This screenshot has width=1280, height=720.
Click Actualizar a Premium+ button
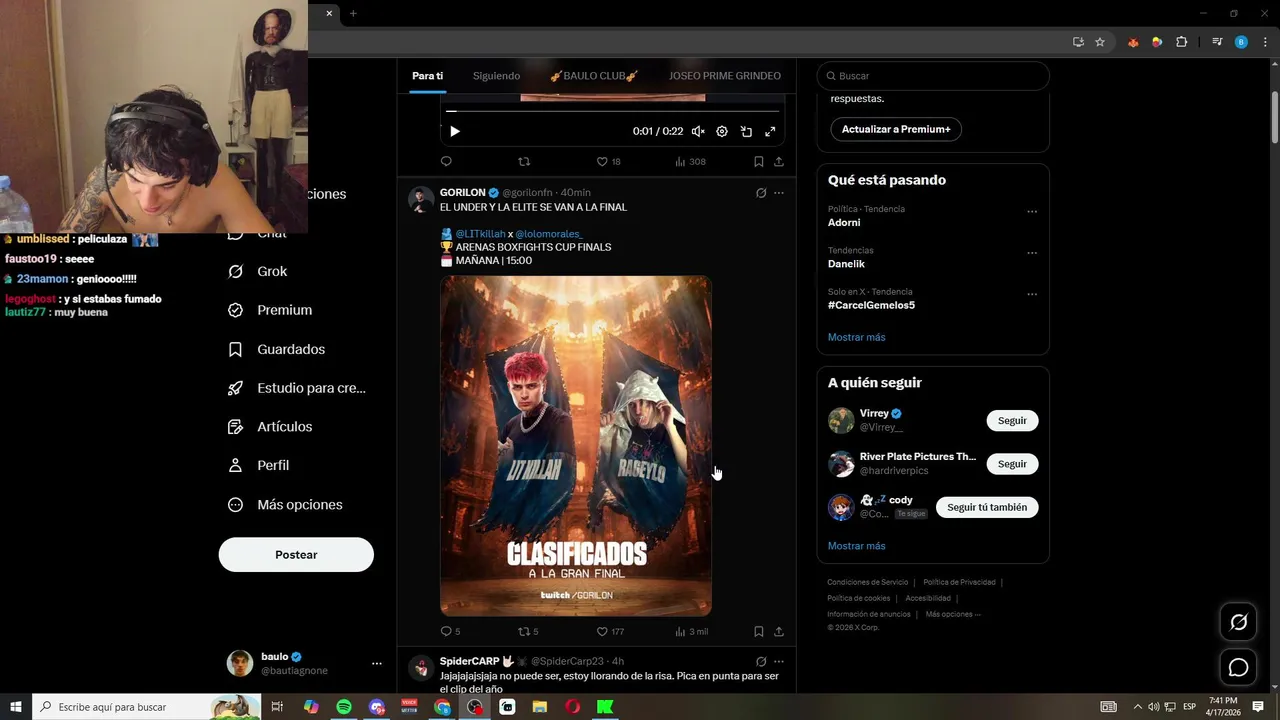[896, 129]
